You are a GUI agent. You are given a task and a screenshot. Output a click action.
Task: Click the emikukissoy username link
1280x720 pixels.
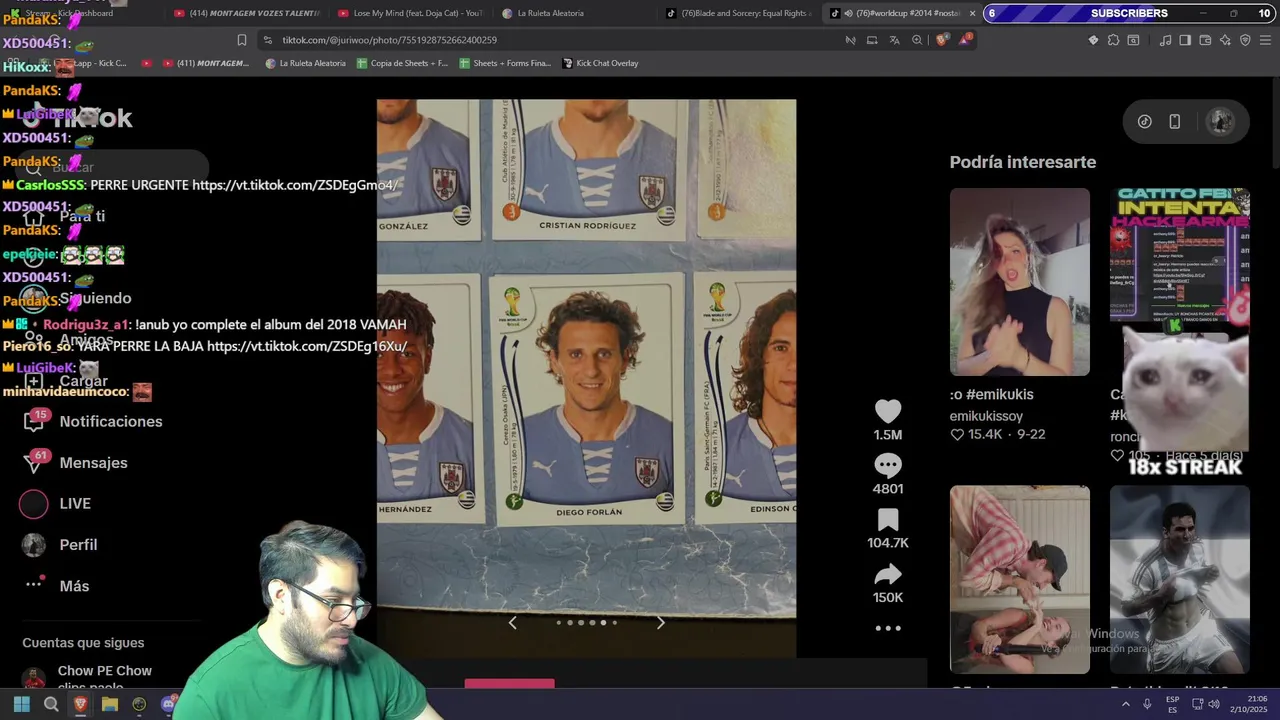click(986, 416)
